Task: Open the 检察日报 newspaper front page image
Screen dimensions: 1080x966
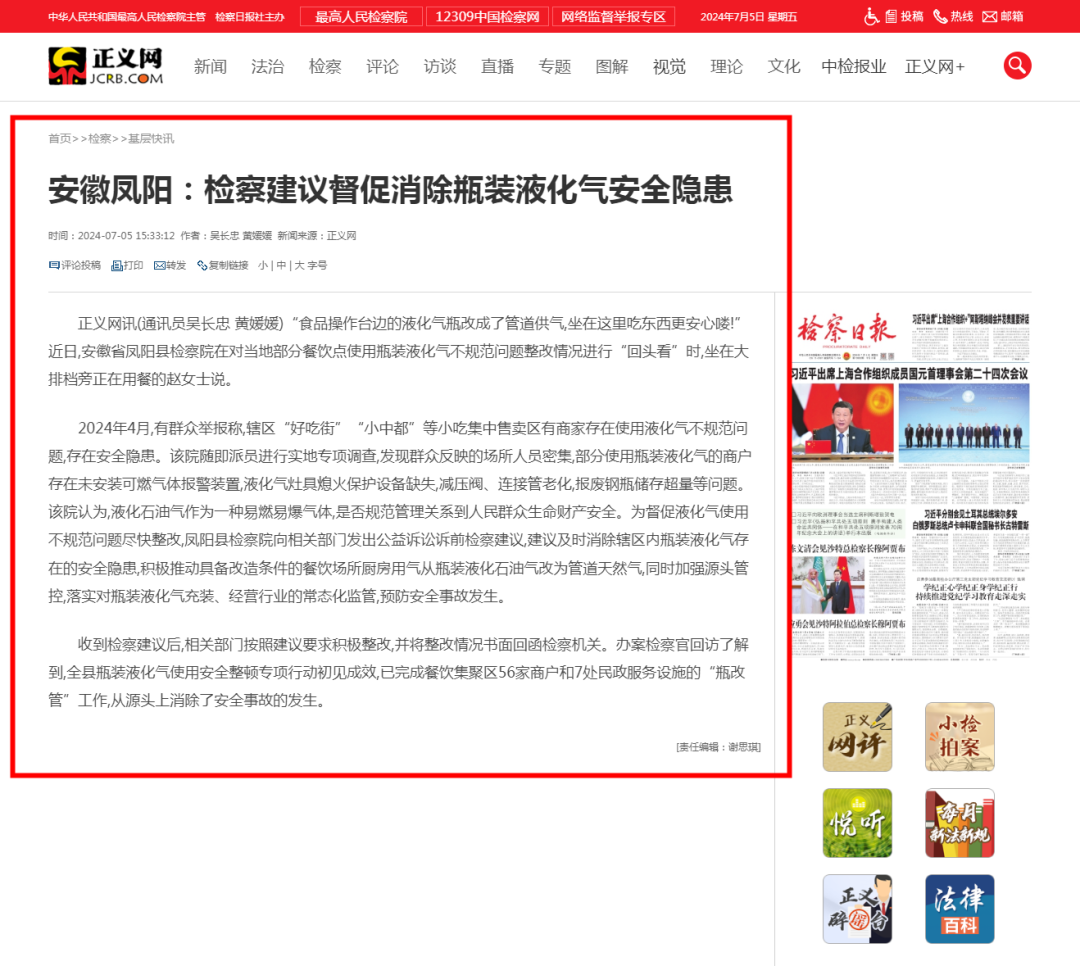Action: [911, 485]
